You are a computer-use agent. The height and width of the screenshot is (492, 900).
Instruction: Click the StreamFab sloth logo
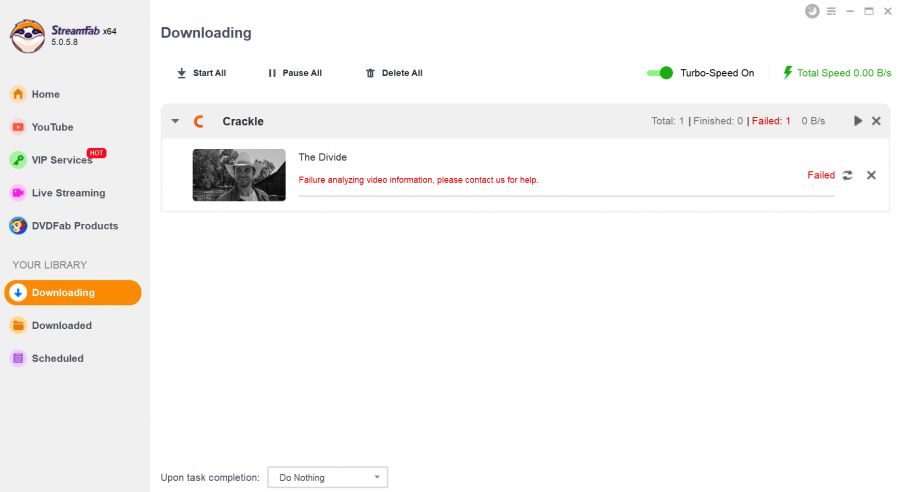[x=27, y=36]
